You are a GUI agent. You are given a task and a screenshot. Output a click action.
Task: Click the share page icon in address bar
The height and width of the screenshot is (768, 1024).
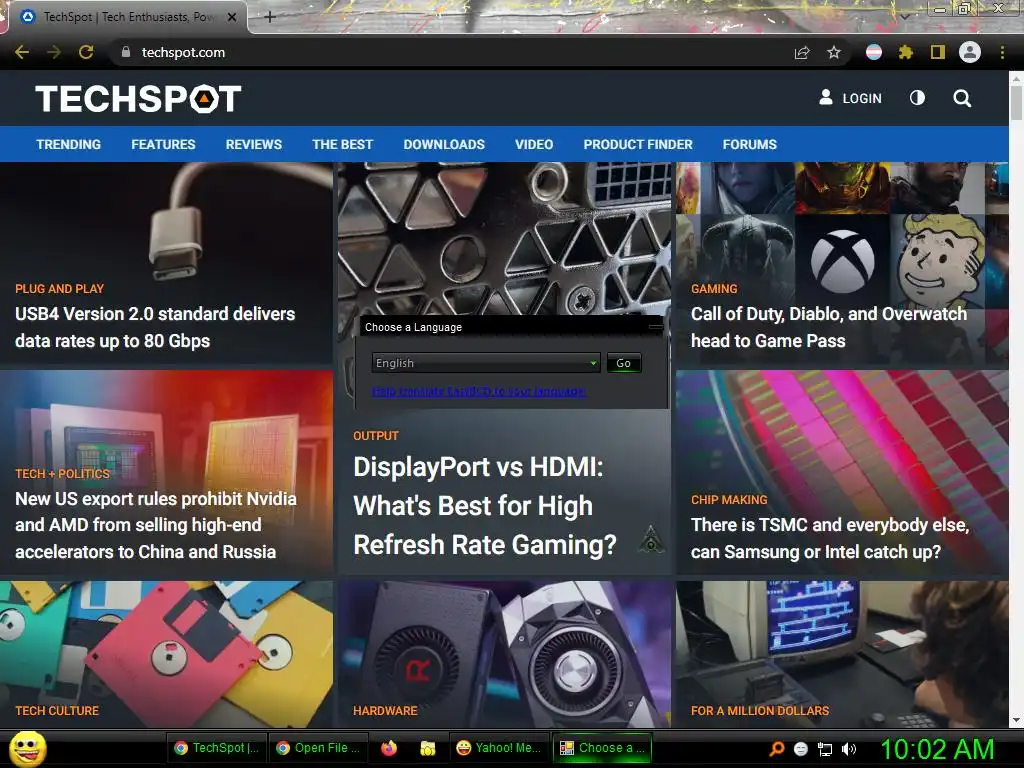(x=802, y=52)
